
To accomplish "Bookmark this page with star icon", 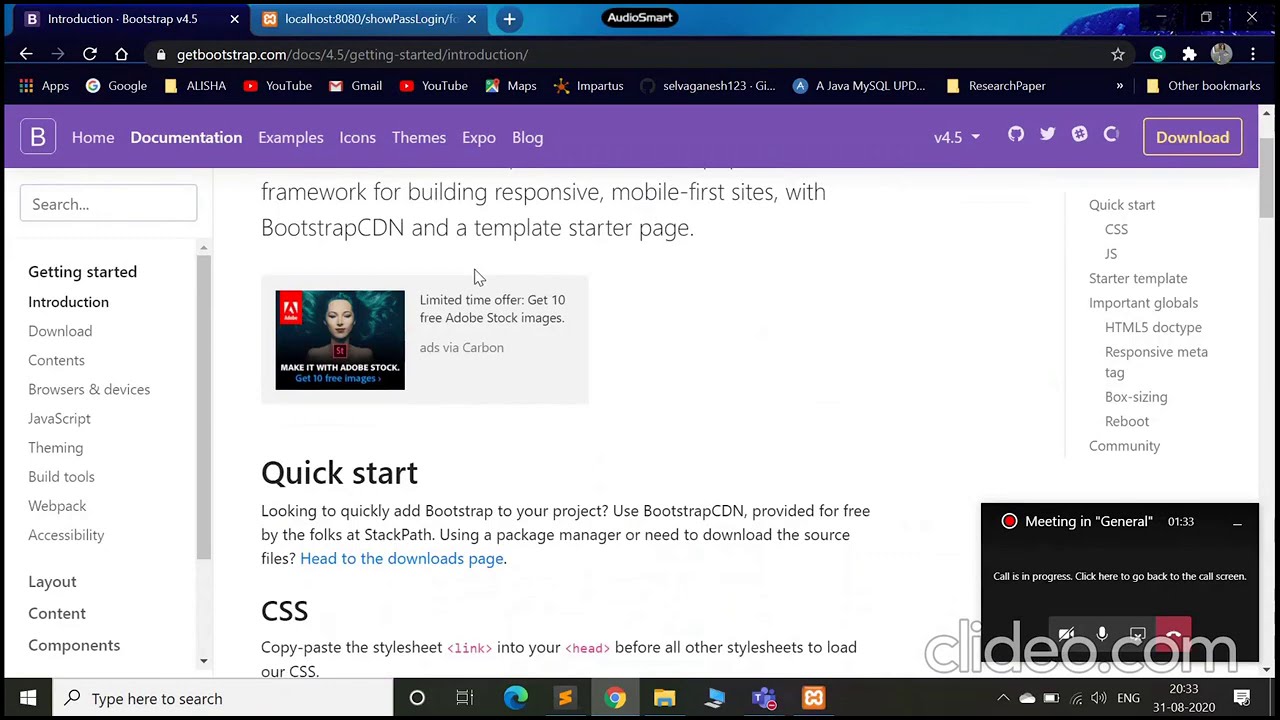I will pos(1118,54).
